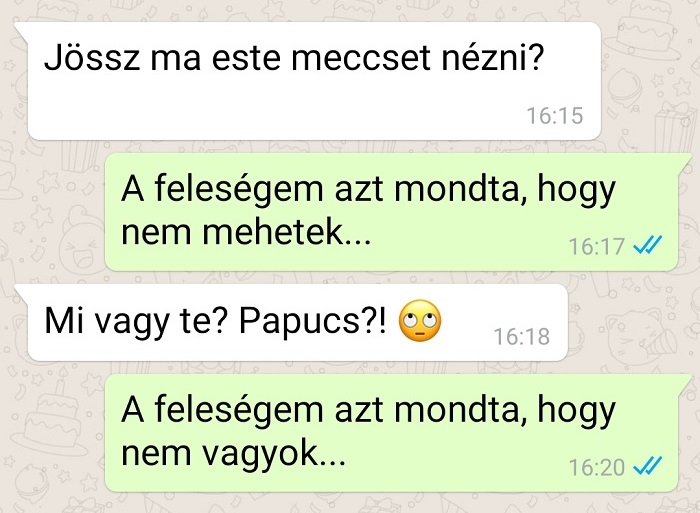Click the blue read checkmarks beside 16:17
This screenshot has height=513, width=700.
(648, 245)
